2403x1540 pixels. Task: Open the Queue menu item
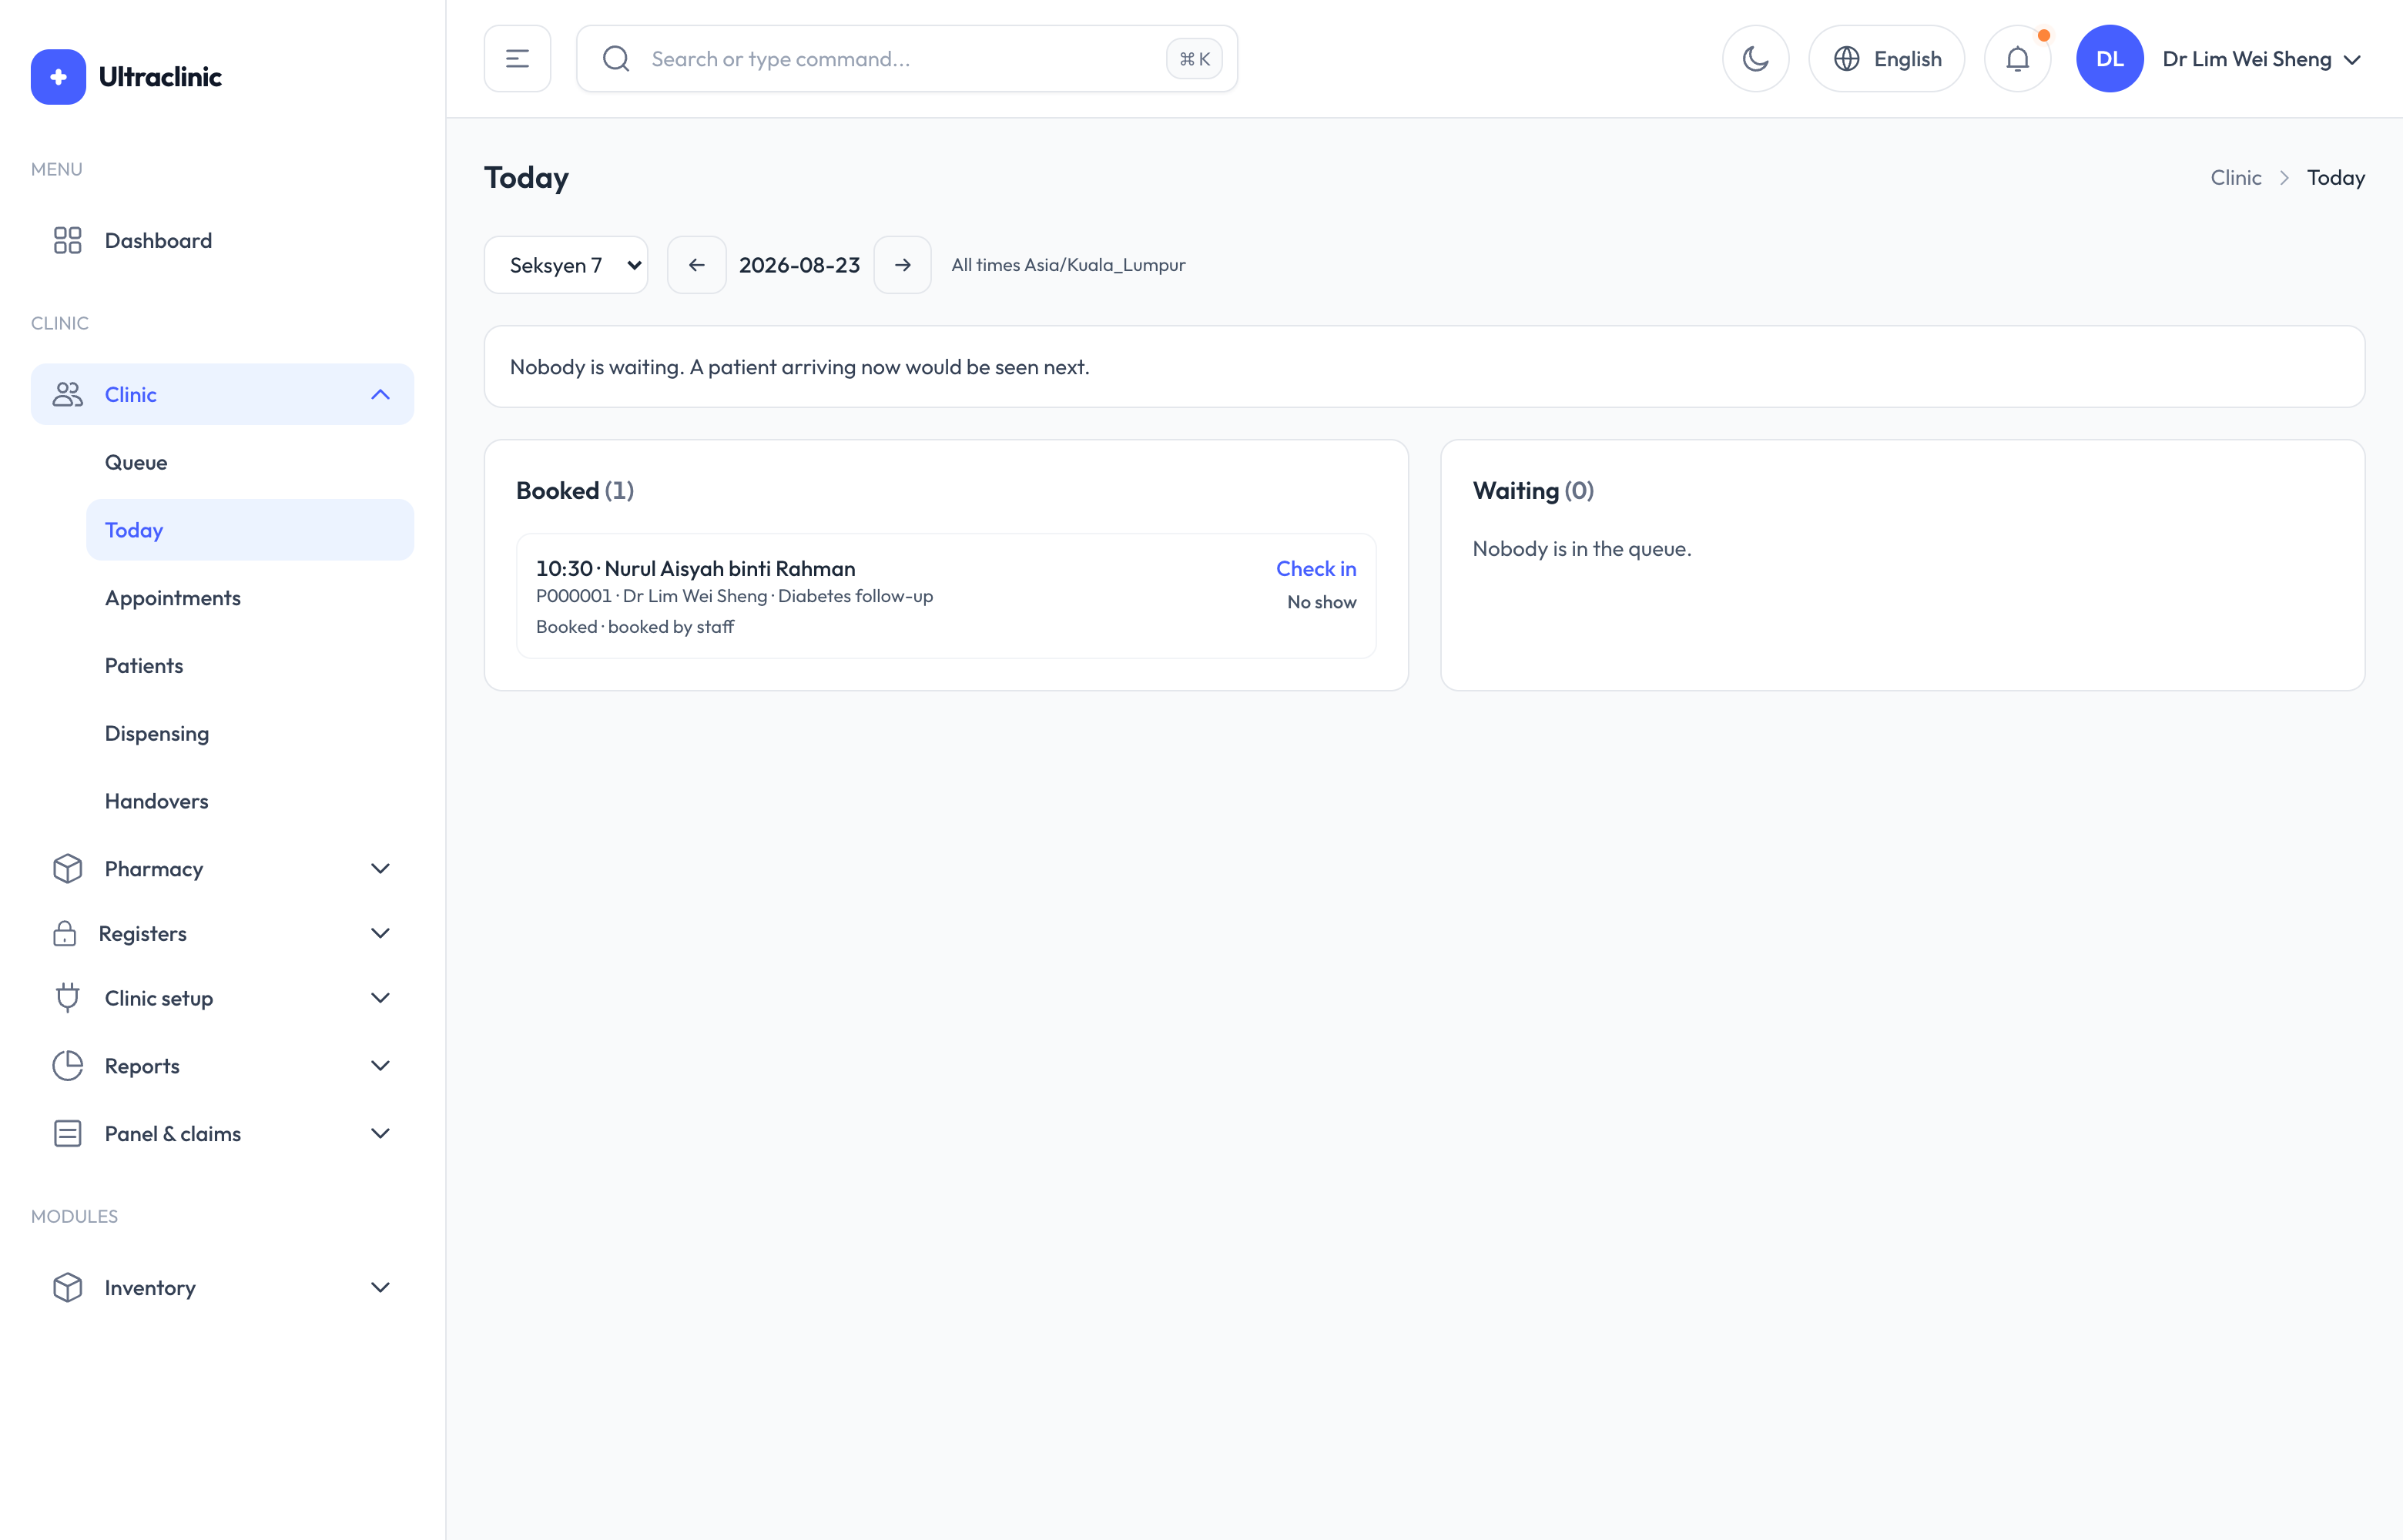pos(250,462)
